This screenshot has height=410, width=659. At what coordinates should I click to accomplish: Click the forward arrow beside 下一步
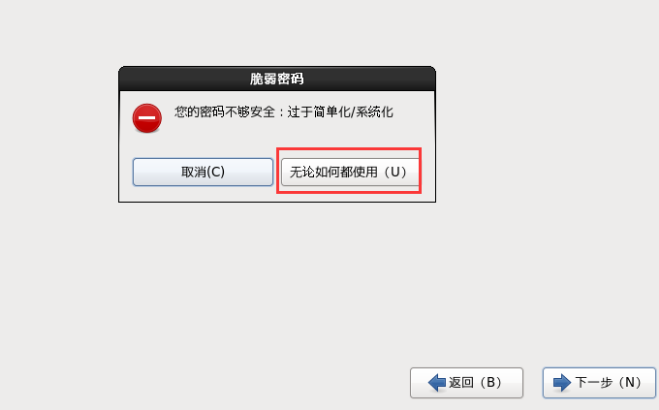pyautogui.click(x=562, y=383)
